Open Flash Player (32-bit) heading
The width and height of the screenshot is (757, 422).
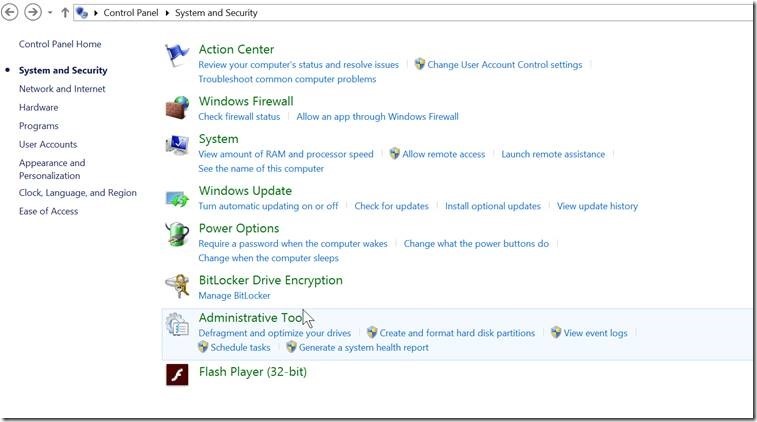tap(253, 372)
